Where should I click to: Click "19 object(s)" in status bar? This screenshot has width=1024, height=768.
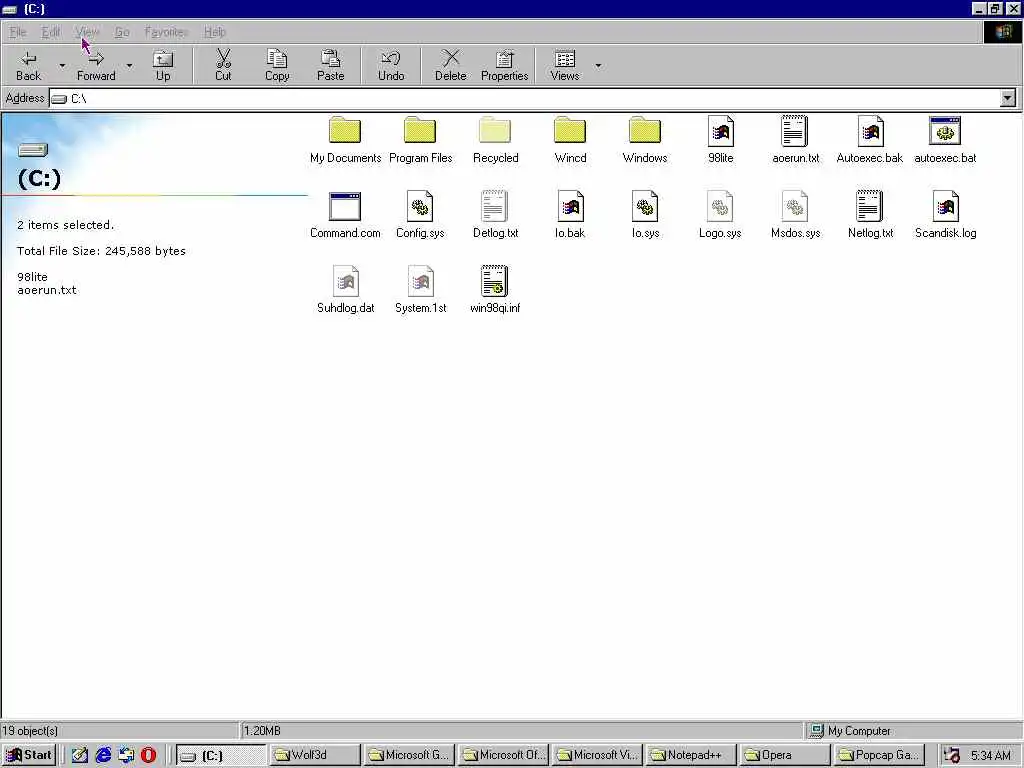pos(30,731)
